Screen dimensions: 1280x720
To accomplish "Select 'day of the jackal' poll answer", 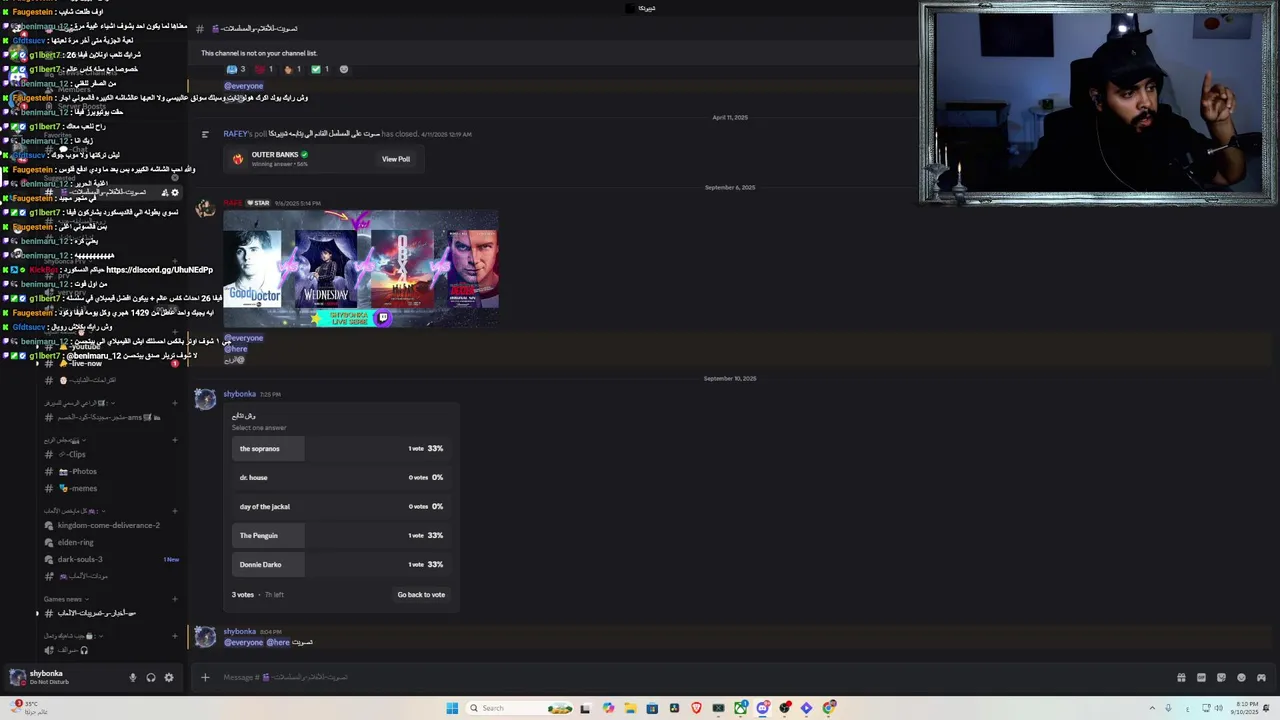I will 340,506.
